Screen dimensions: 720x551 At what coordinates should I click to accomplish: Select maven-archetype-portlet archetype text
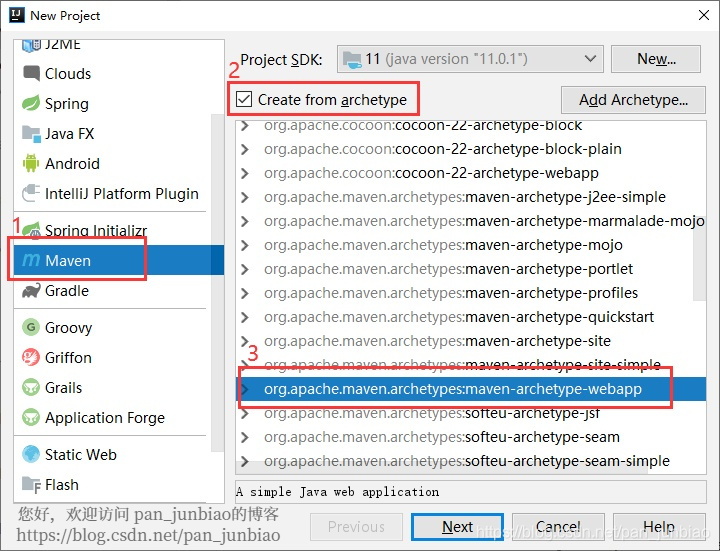pos(448,269)
